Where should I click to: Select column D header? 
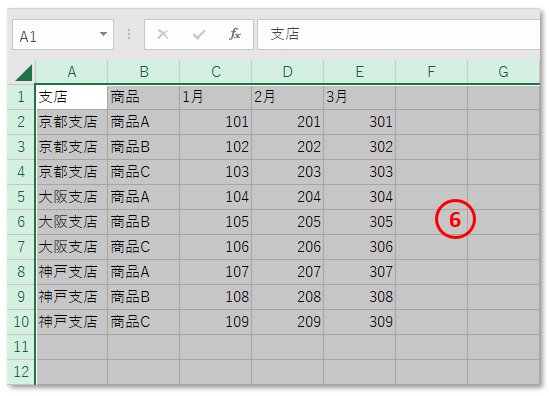[x=288, y=72]
